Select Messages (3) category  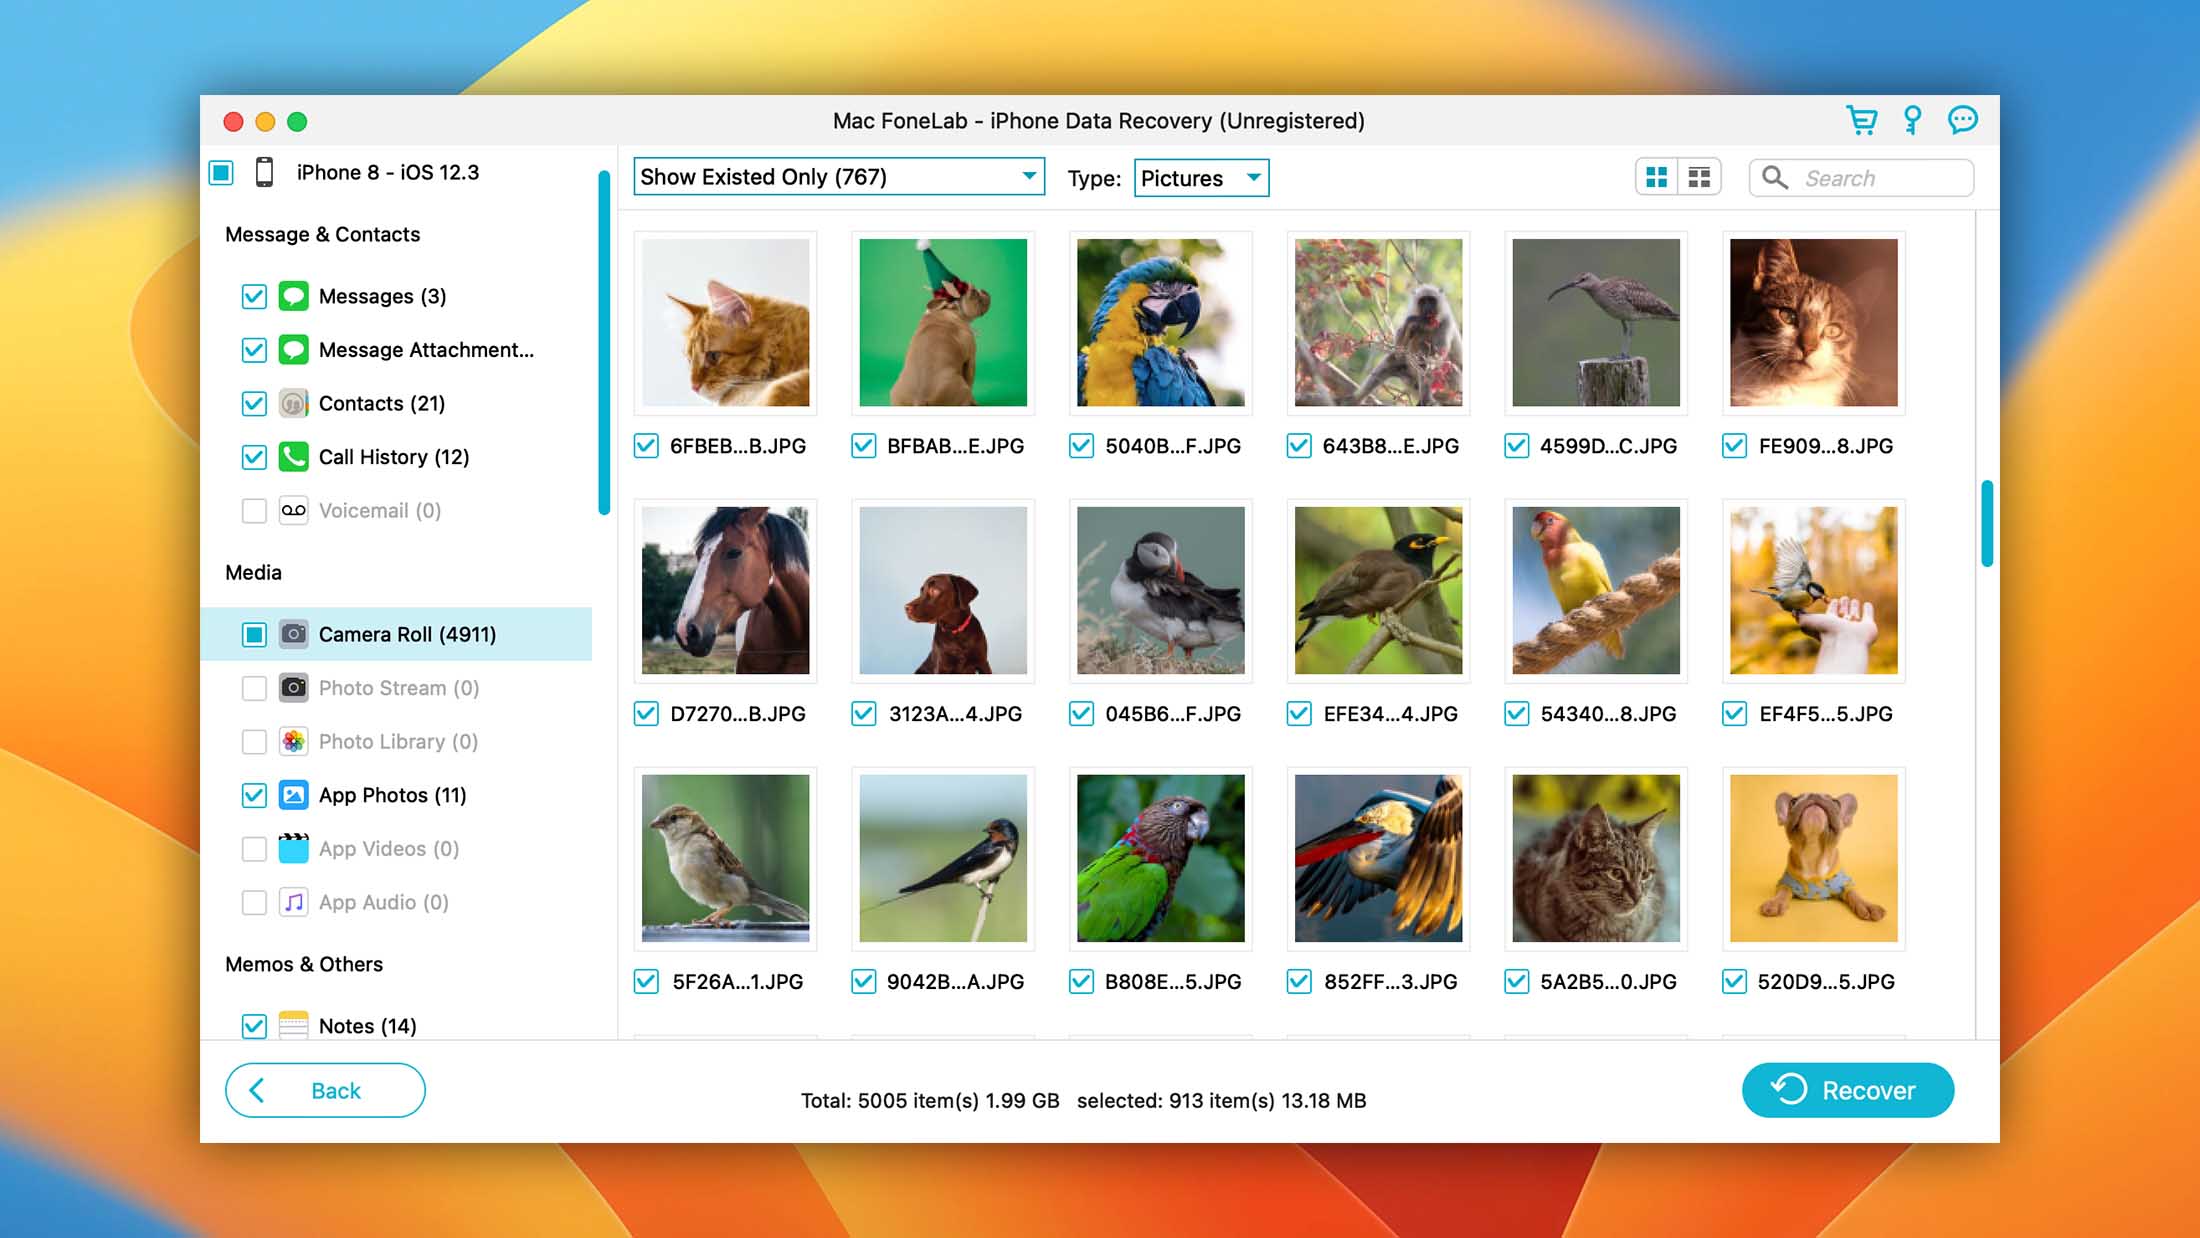click(x=382, y=296)
